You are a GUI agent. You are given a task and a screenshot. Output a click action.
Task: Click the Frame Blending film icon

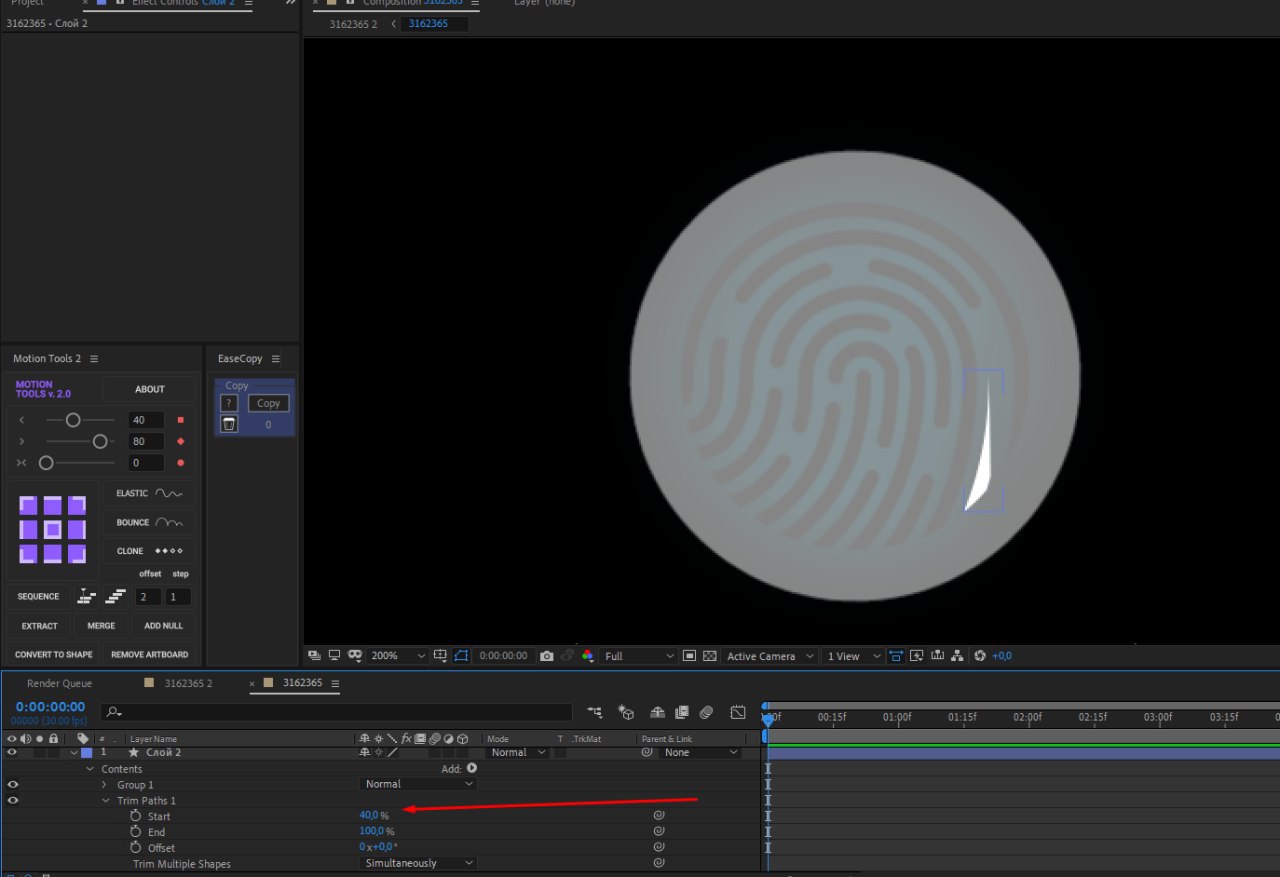click(681, 712)
